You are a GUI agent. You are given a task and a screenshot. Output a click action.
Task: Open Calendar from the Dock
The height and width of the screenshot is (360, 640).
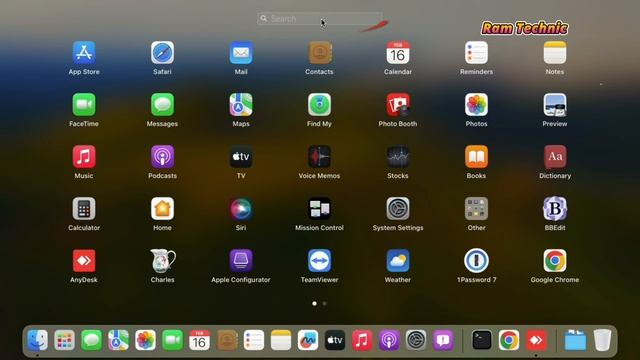click(x=199, y=340)
